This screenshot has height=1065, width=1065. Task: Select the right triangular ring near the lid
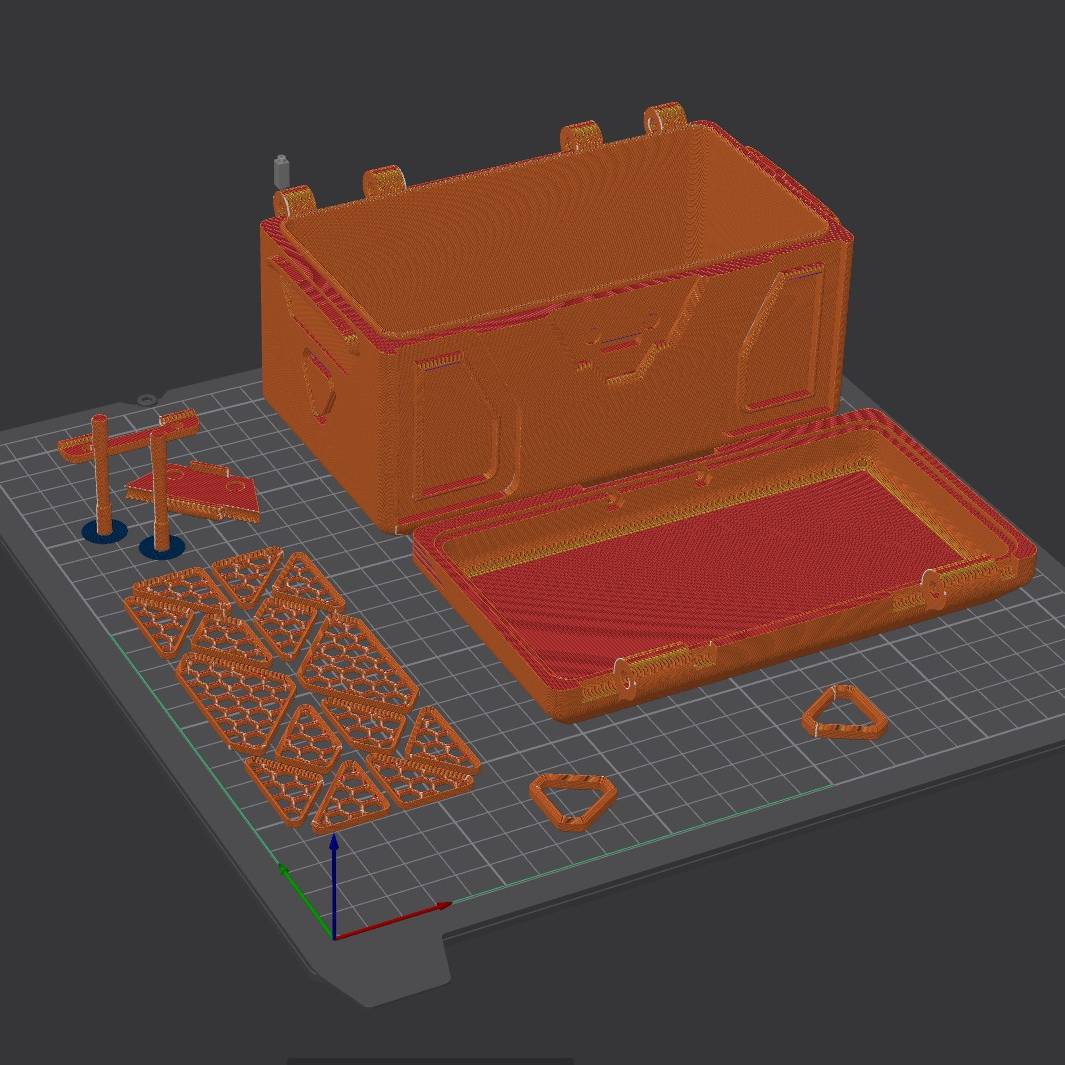845,713
